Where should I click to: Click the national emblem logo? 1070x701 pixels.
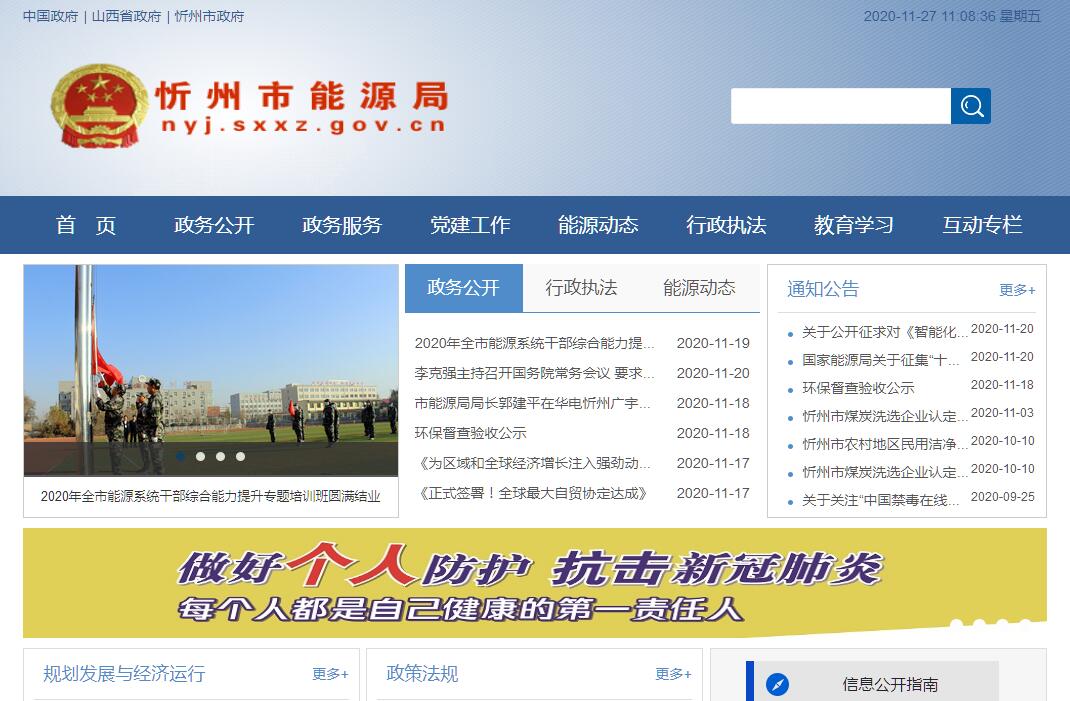coord(98,107)
